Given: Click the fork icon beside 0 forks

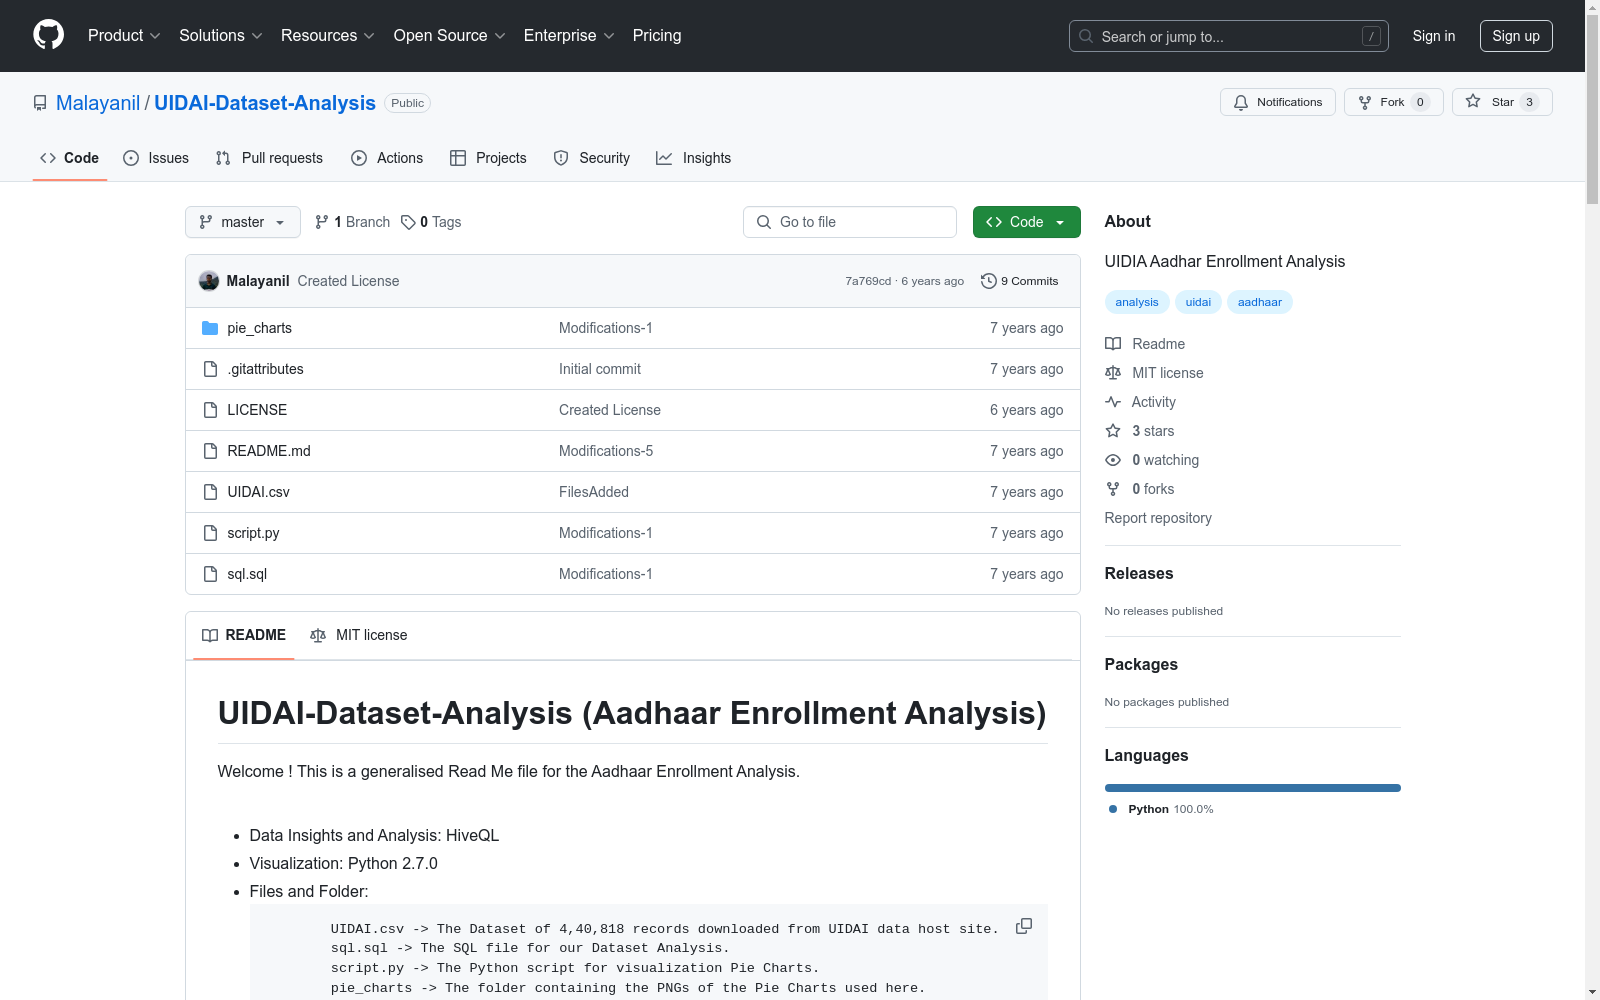Looking at the screenshot, I should [x=1113, y=489].
